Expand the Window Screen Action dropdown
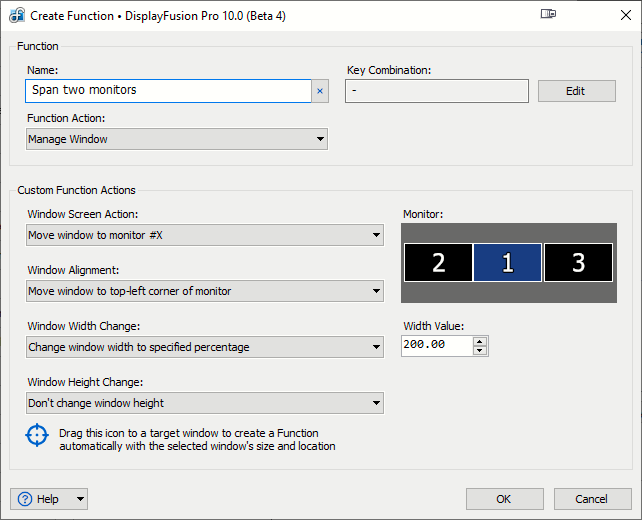 coord(205,235)
